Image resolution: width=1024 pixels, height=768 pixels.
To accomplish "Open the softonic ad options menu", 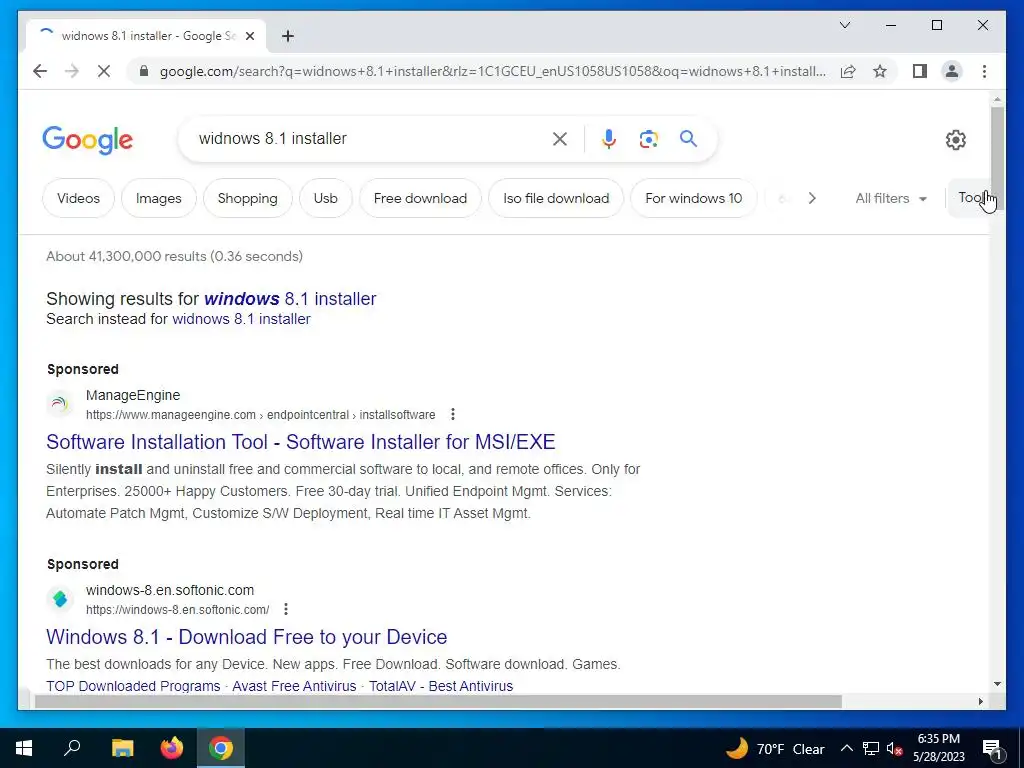I will coord(285,609).
